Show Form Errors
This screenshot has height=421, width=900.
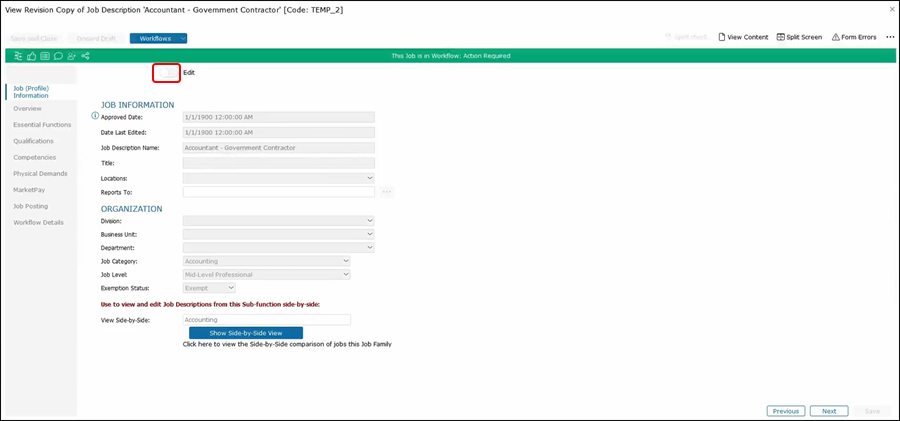[853, 37]
